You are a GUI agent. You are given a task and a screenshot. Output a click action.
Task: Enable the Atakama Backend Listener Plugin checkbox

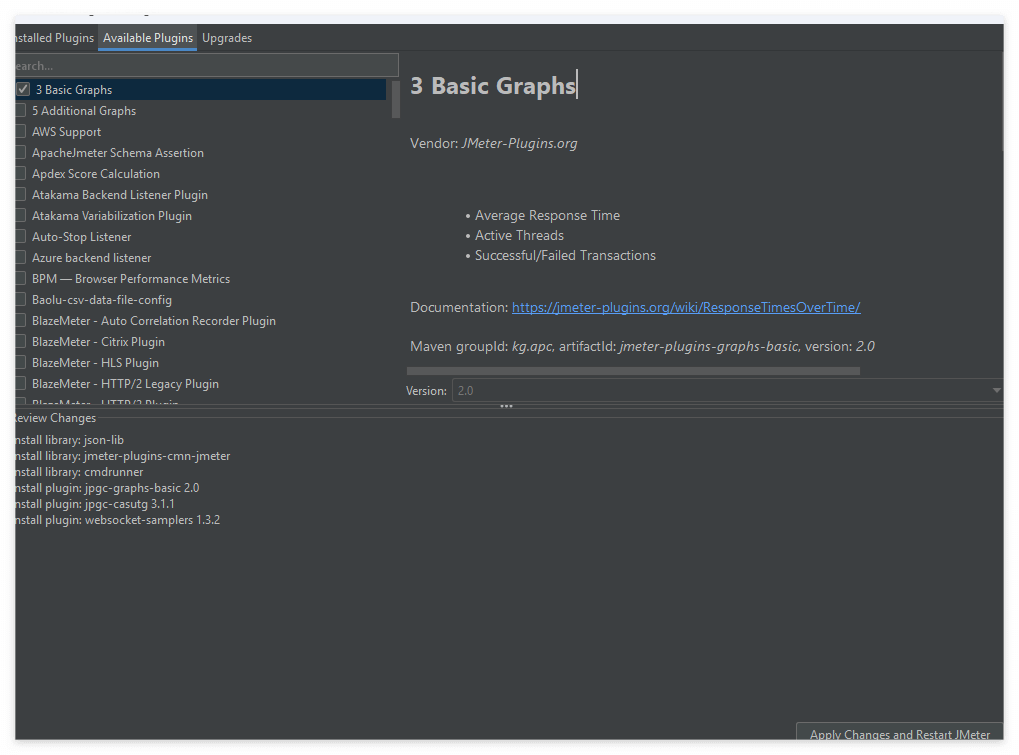click(x=21, y=194)
